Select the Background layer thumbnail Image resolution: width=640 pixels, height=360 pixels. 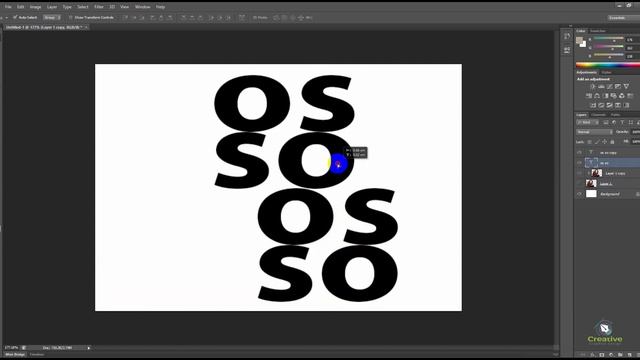pyautogui.click(x=591, y=194)
